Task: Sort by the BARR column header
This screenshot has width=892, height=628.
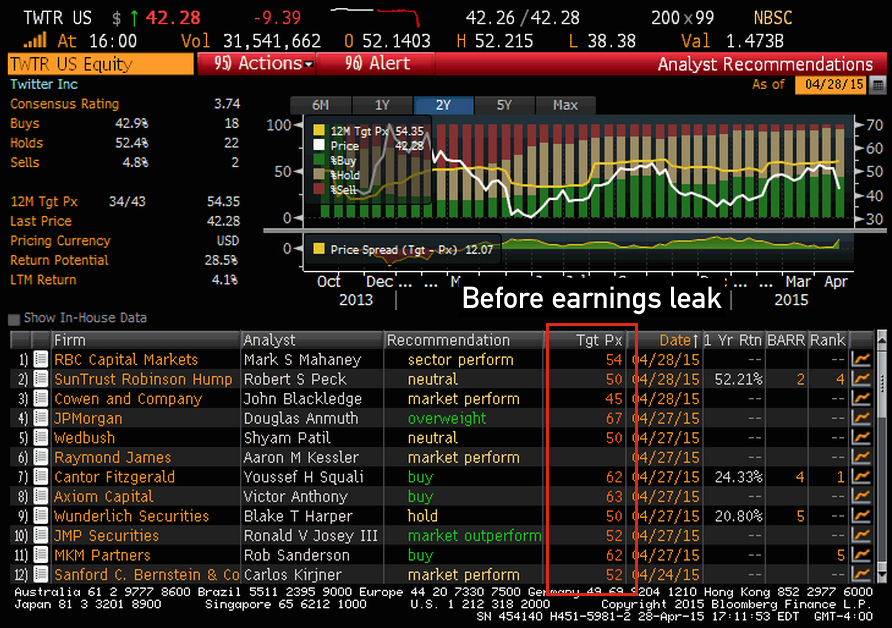Action: coord(786,340)
